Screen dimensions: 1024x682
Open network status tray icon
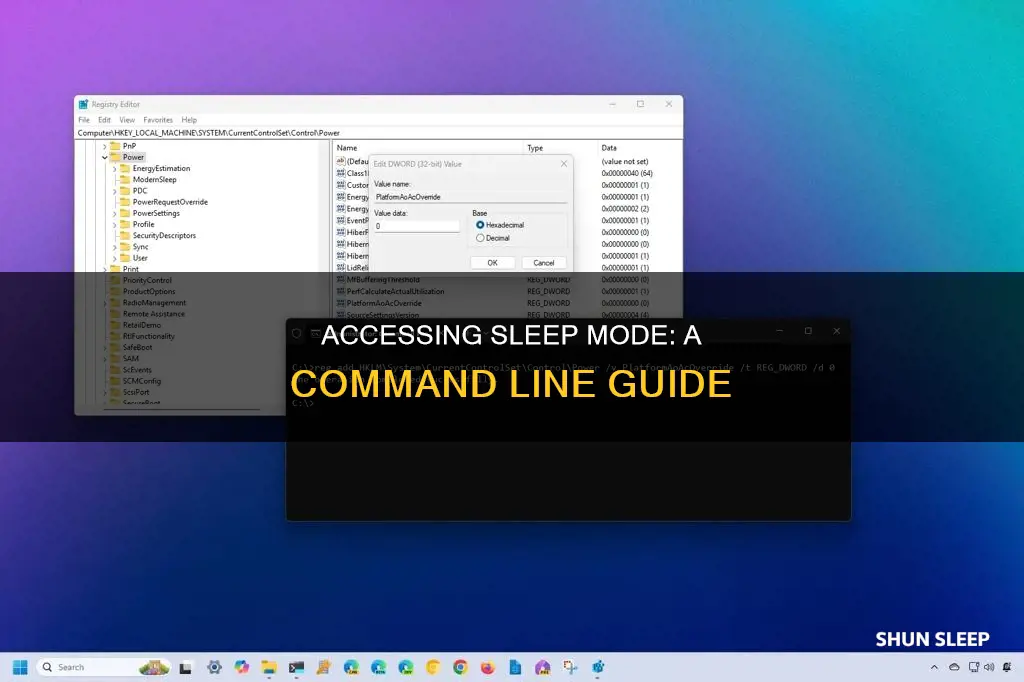[x=974, y=667]
